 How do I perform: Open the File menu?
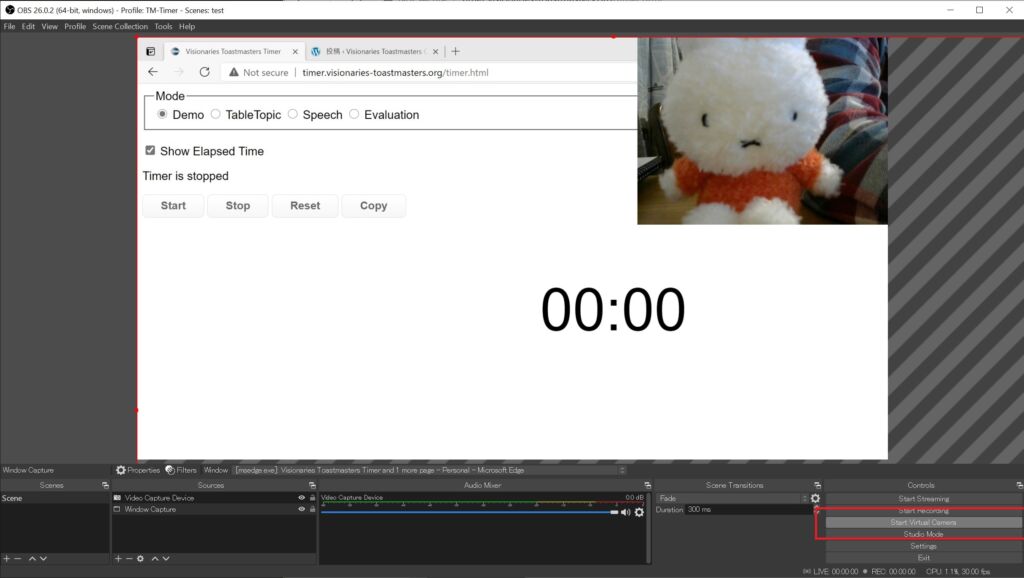coord(9,27)
